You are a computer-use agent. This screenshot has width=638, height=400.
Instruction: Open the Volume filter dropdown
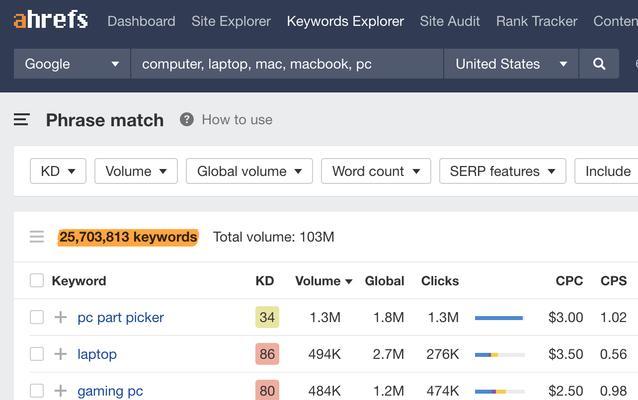(136, 171)
